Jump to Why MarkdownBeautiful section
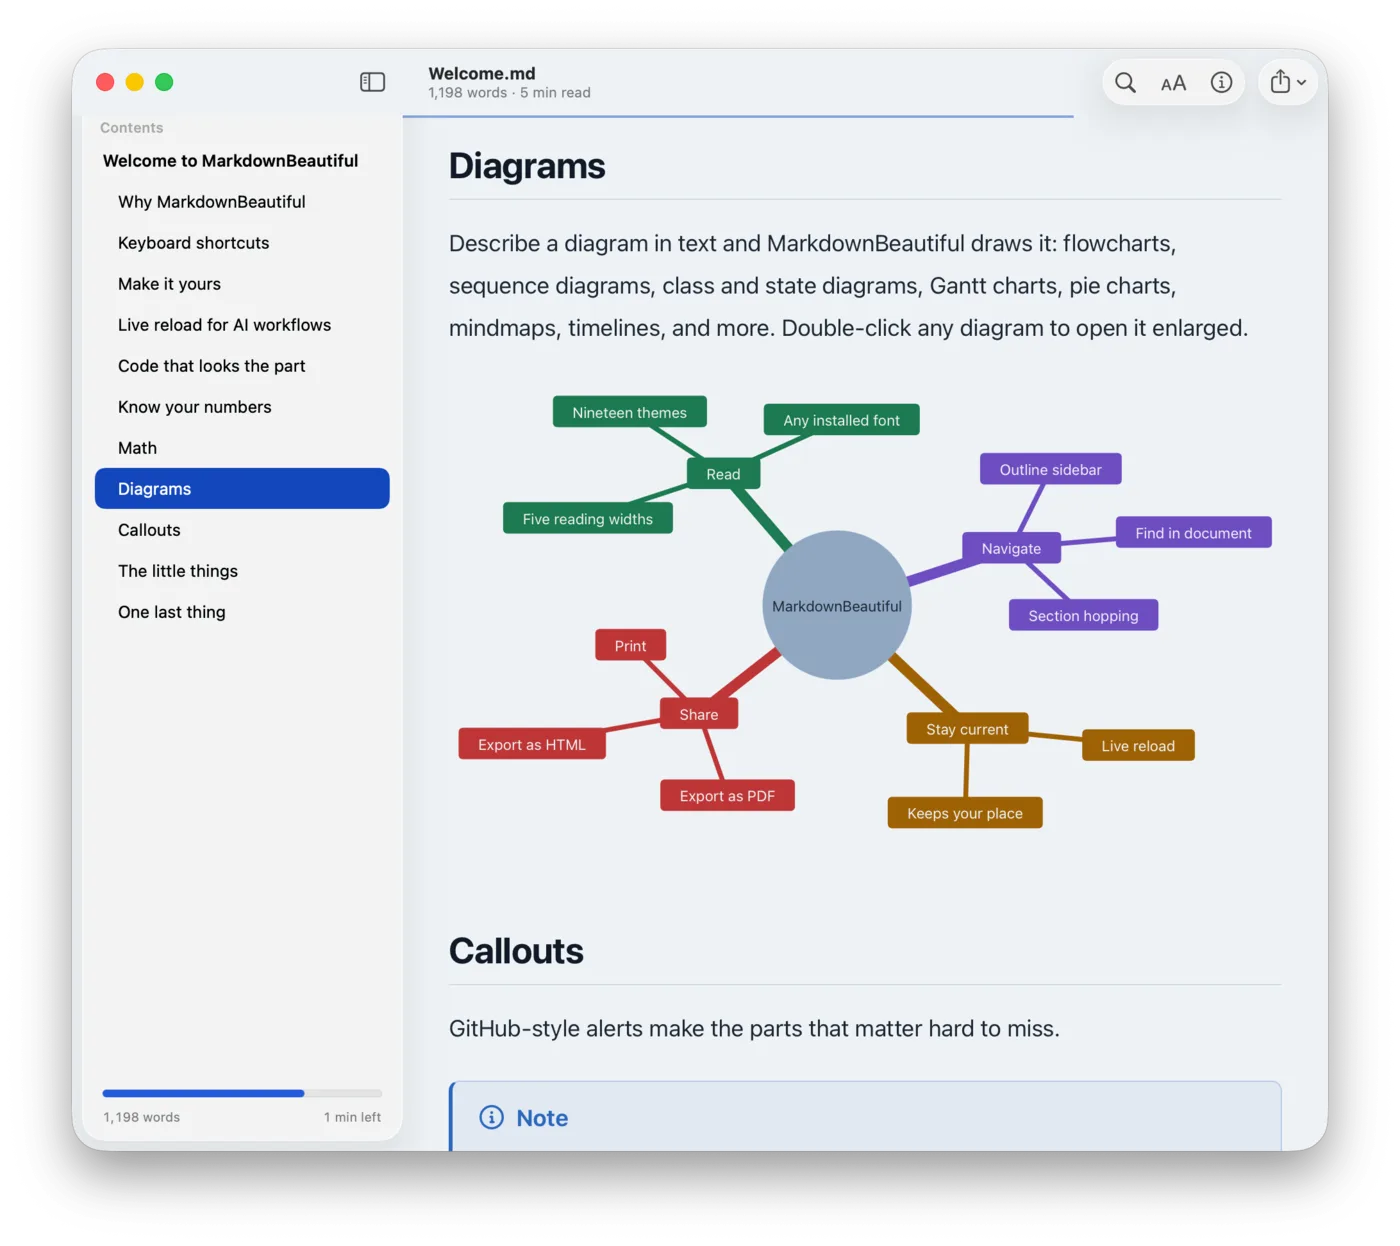This screenshot has width=1400, height=1246. pyautogui.click(x=212, y=202)
